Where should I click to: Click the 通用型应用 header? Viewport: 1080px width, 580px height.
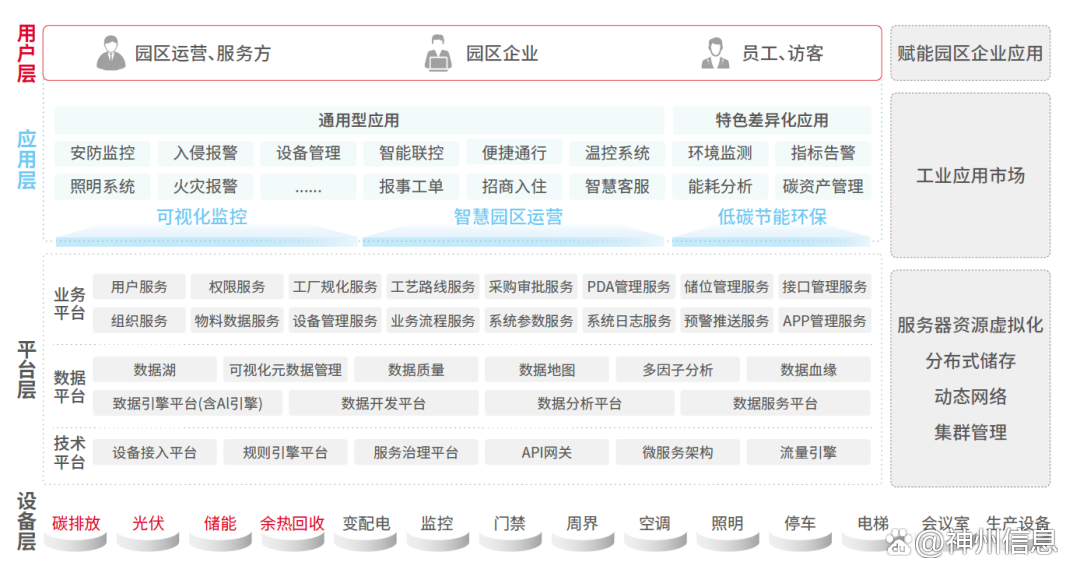tap(359, 121)
